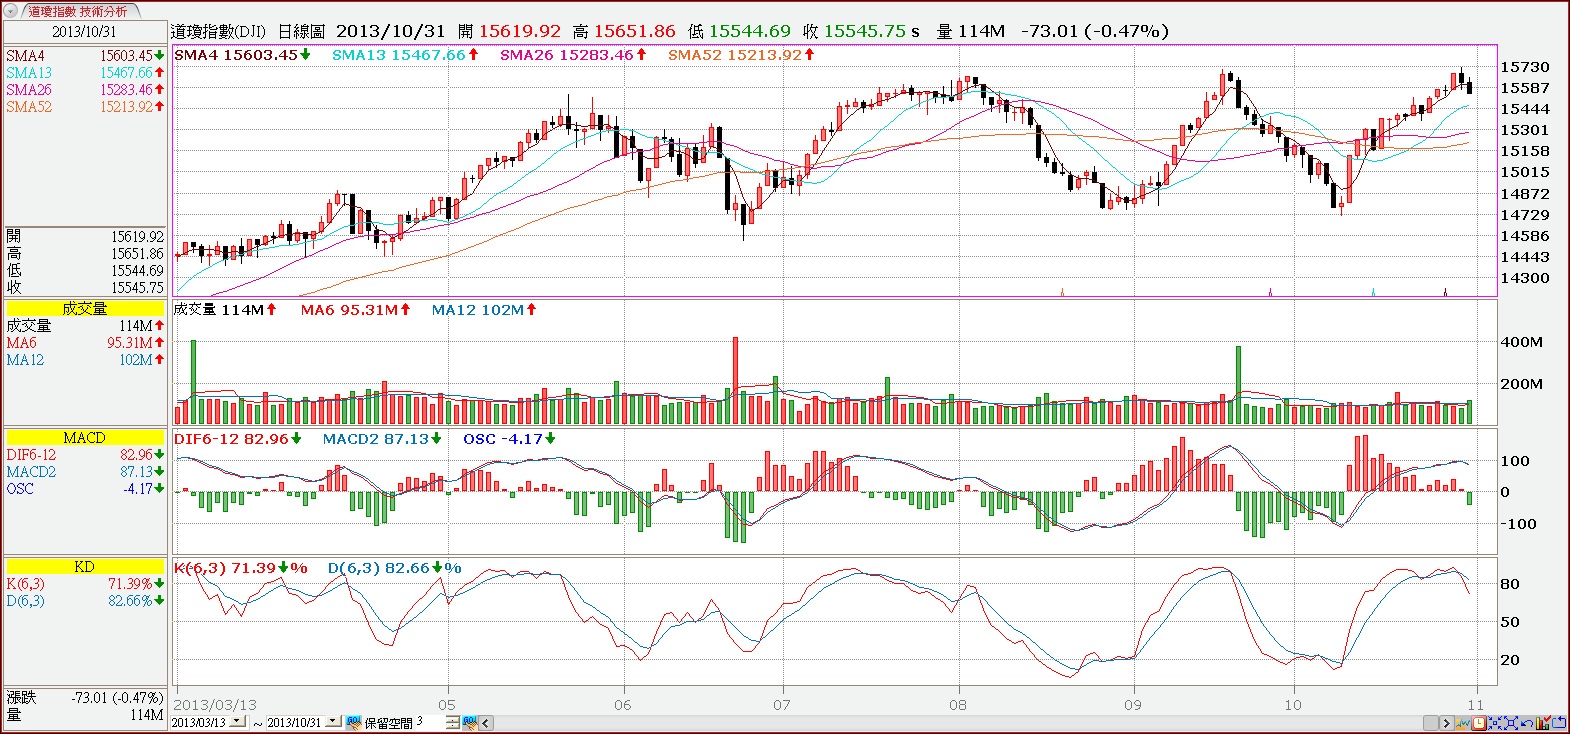Click the 成交量 114M legend in the volume chart
Image resolution: width=1570 pixels, height=734 pixels.
[x=225, y=310]
